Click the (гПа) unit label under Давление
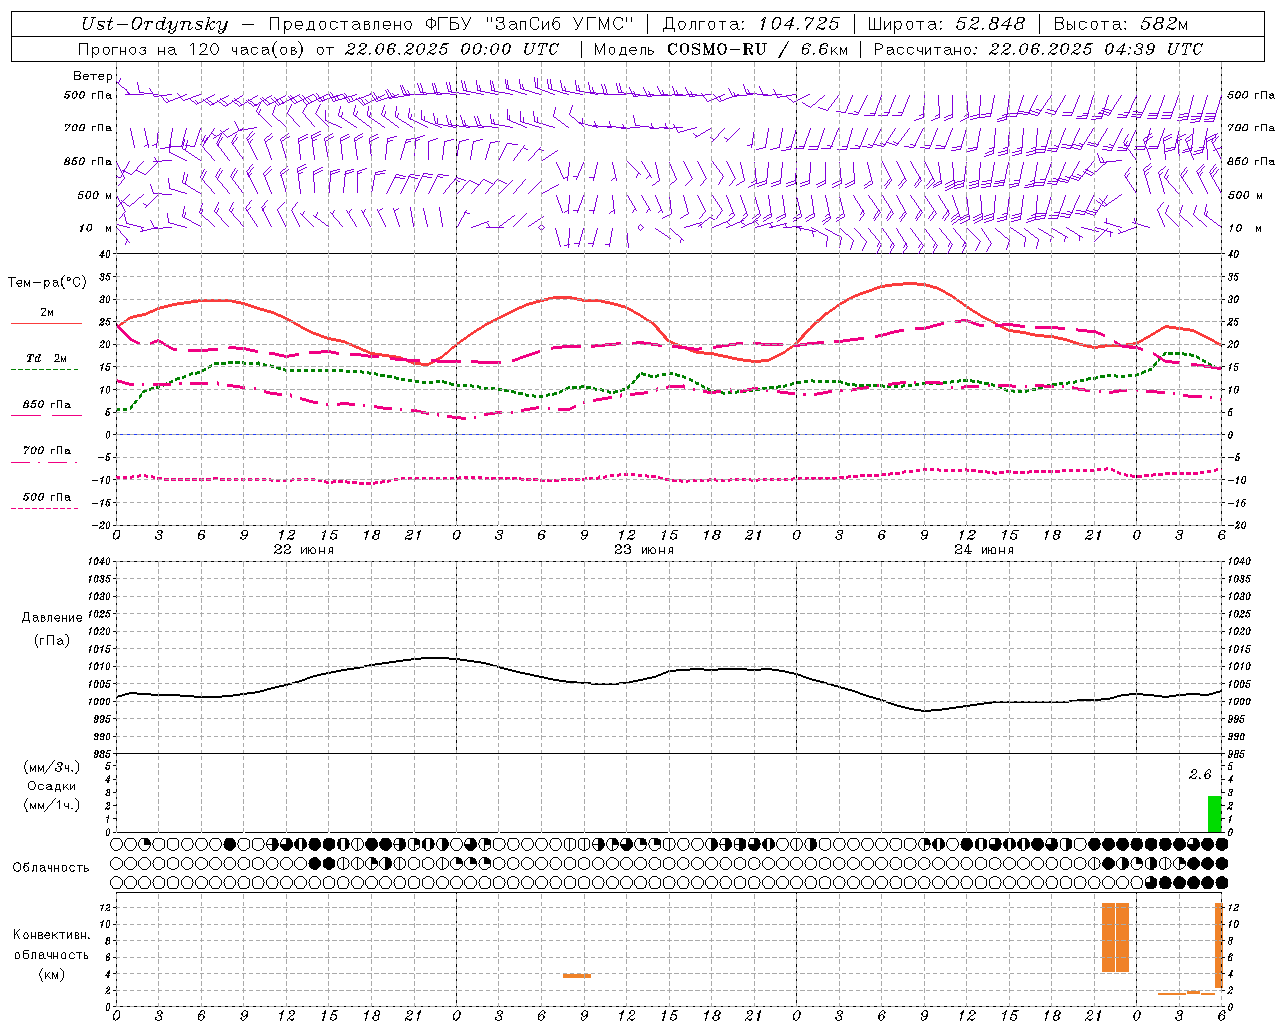Image resolution: width=1280 pixels, height=1024 pixels. 52,640
